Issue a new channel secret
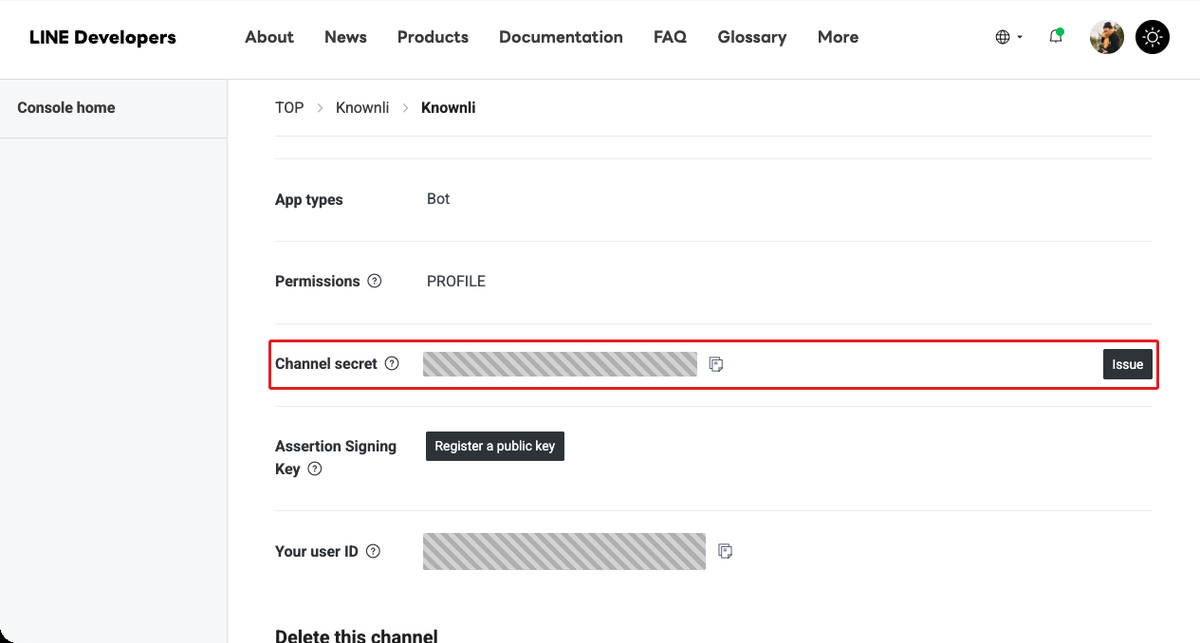1200x643 pixels. tap(1127, 364)
